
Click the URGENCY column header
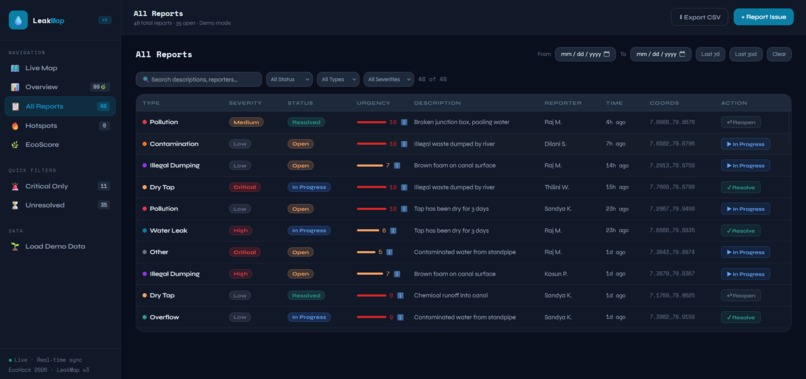pyautogui.click(x=373, y=103)
